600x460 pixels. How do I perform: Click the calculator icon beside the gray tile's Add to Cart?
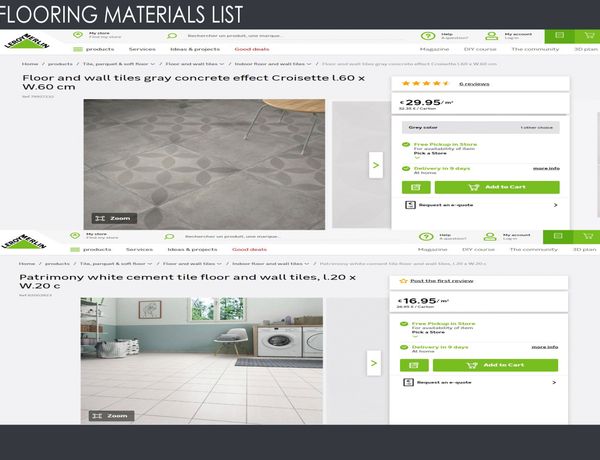pyautogui.click(x=415, y=187)
